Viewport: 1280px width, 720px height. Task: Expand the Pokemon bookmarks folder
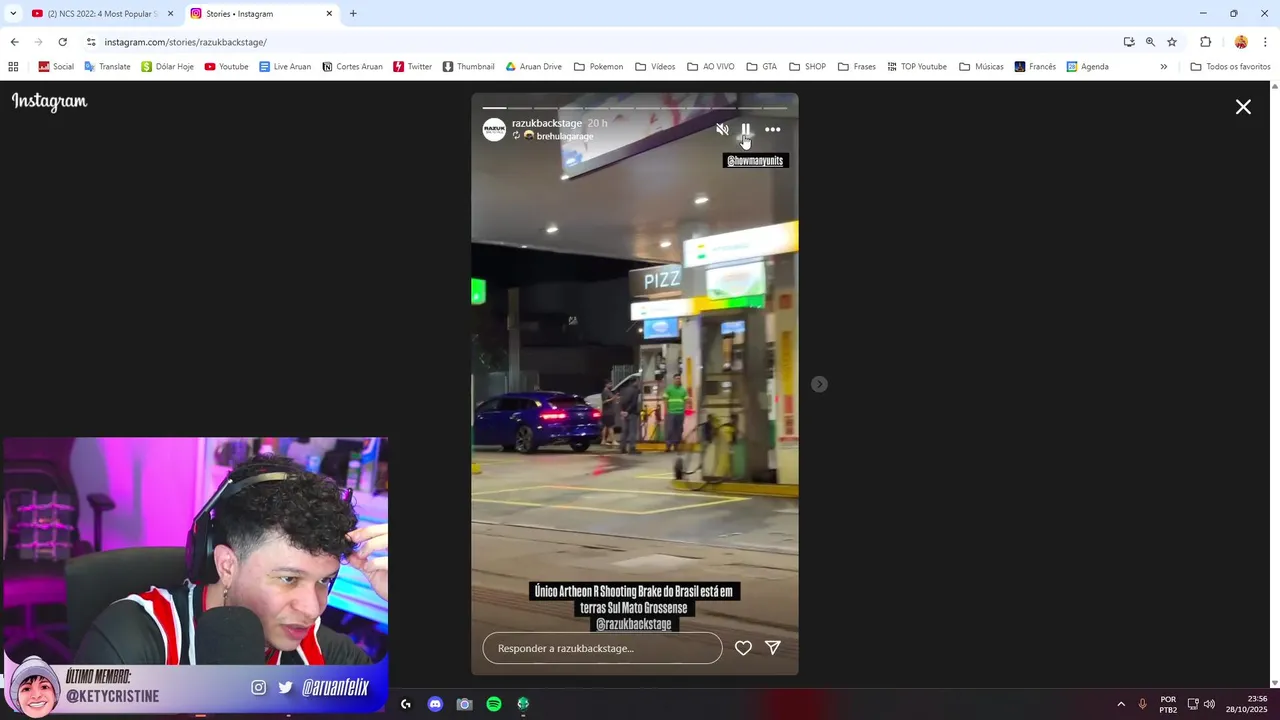tap(598, 67)
